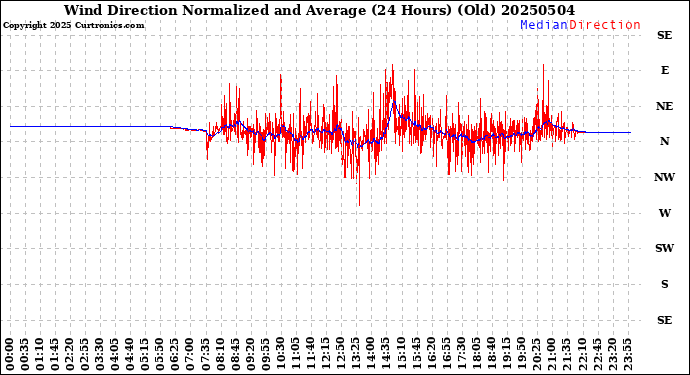This screenshot has height=375, width=690.
Task: Click the 04:40 time axis label
Action: 130,354
